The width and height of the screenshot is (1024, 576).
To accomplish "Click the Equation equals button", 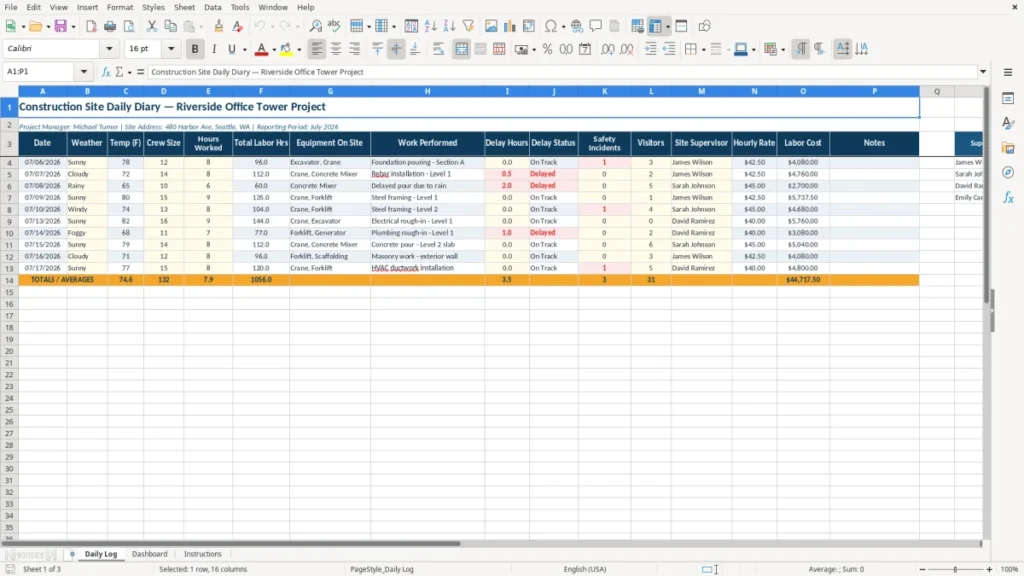I will click(x=140, y=72).
